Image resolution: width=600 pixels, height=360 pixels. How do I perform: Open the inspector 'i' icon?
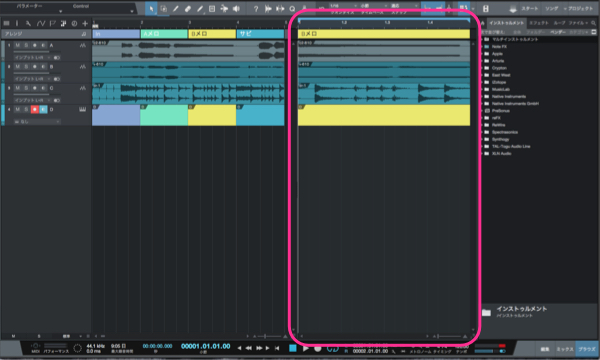tap(17, 23)
